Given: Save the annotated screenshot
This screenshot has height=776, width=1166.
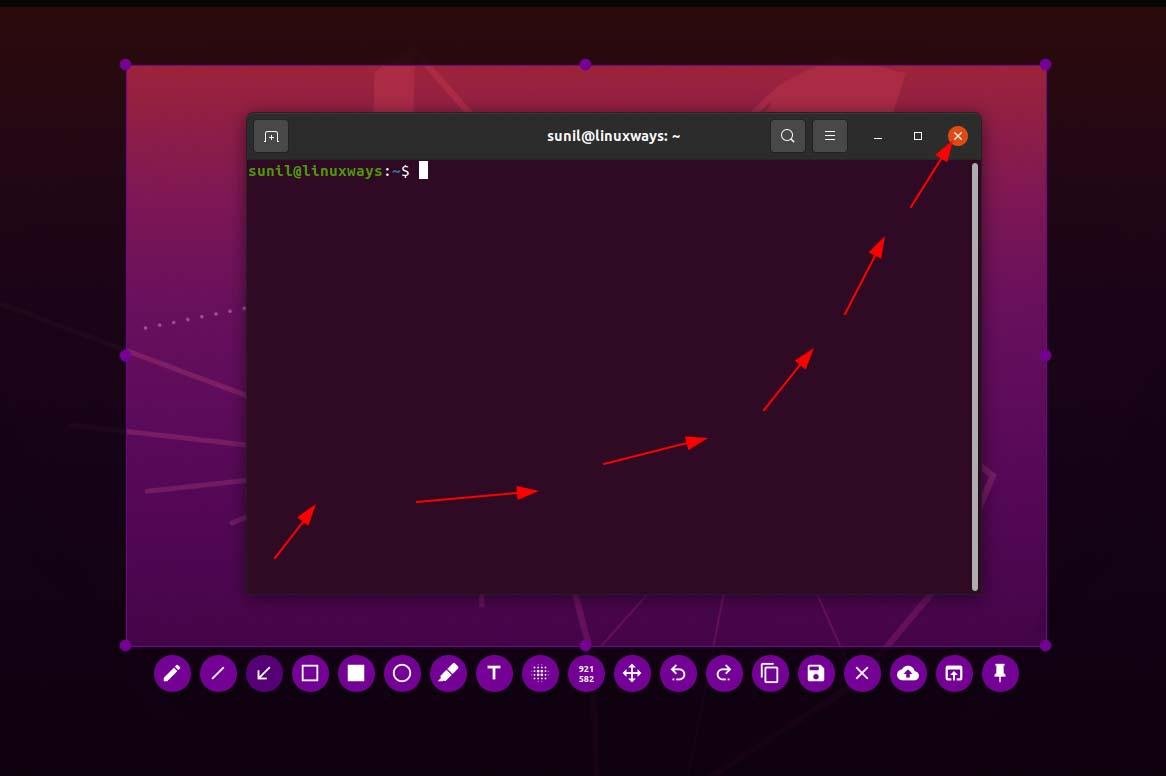Looking at the screenshot, I should [x=816, y=674].
